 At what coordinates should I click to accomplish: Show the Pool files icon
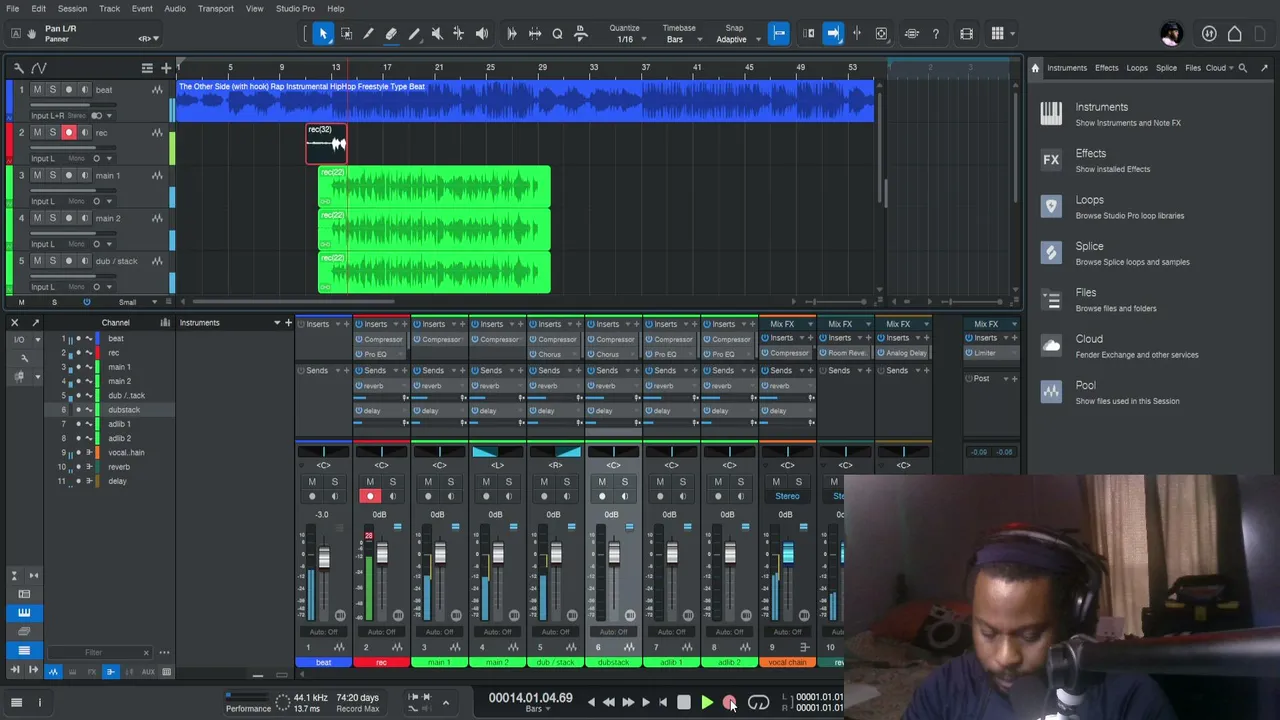(1051, 392)
